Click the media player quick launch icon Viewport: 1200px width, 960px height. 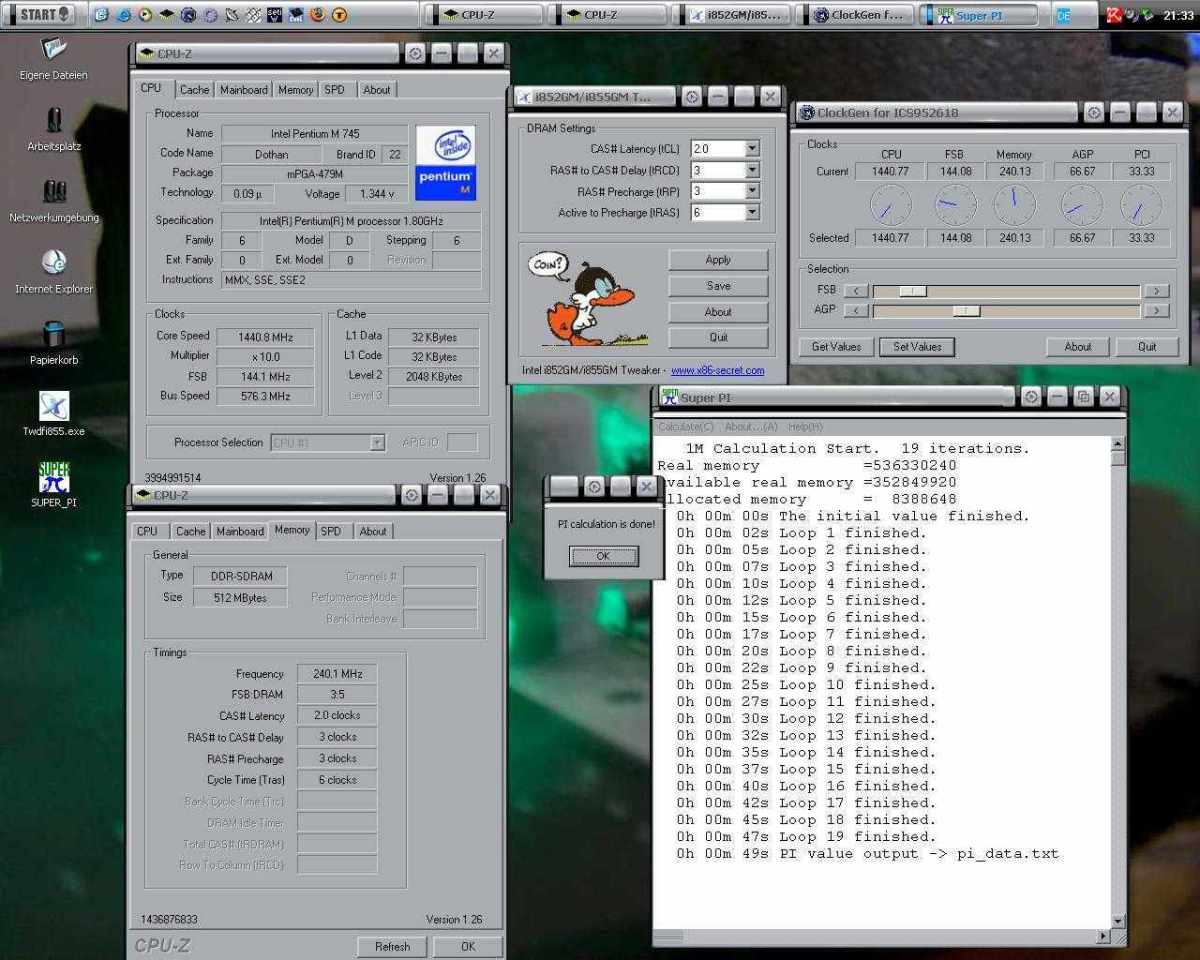(145, 15)
